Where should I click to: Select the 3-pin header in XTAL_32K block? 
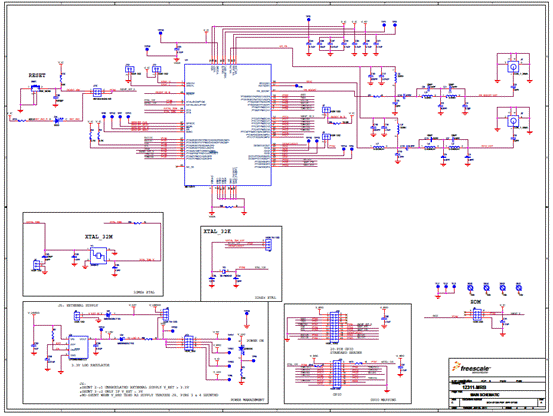click(x=269, y=244)
